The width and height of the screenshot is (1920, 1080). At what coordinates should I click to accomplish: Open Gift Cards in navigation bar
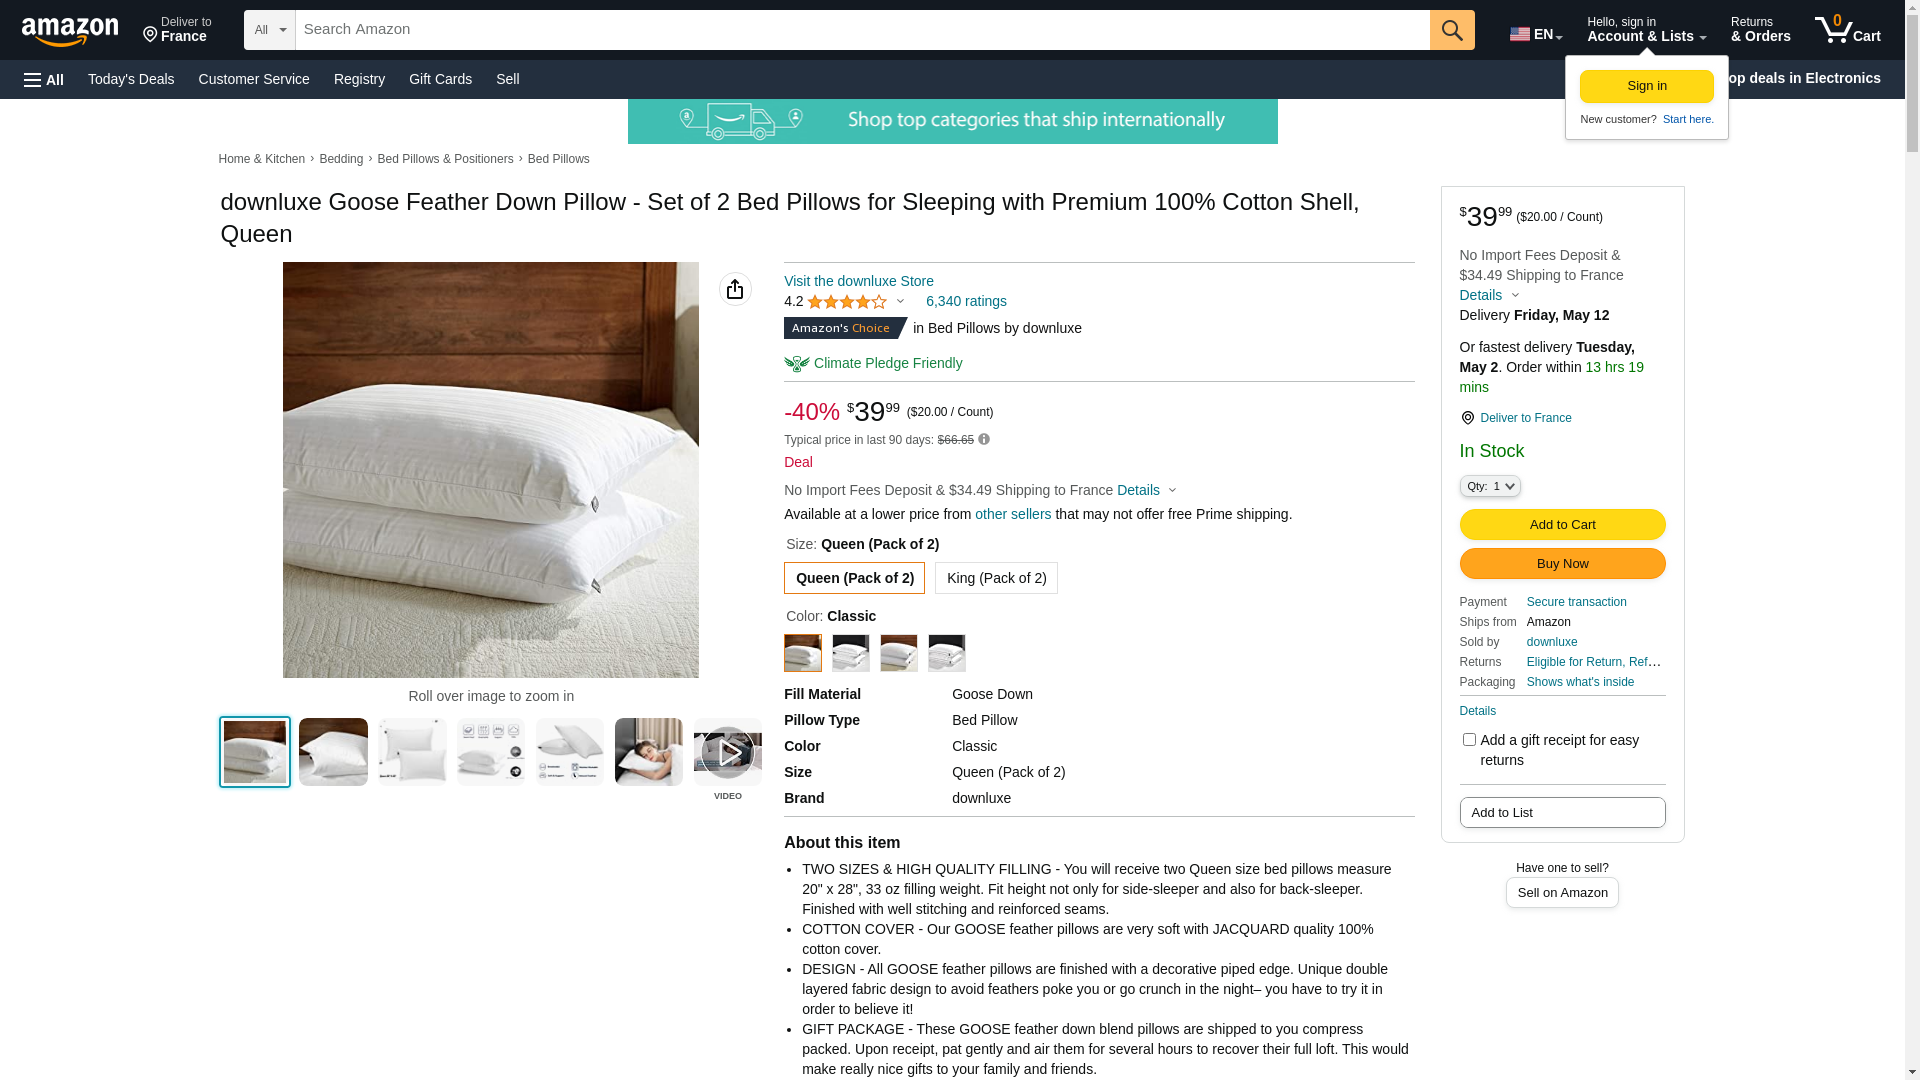click(x=440, y=79)
